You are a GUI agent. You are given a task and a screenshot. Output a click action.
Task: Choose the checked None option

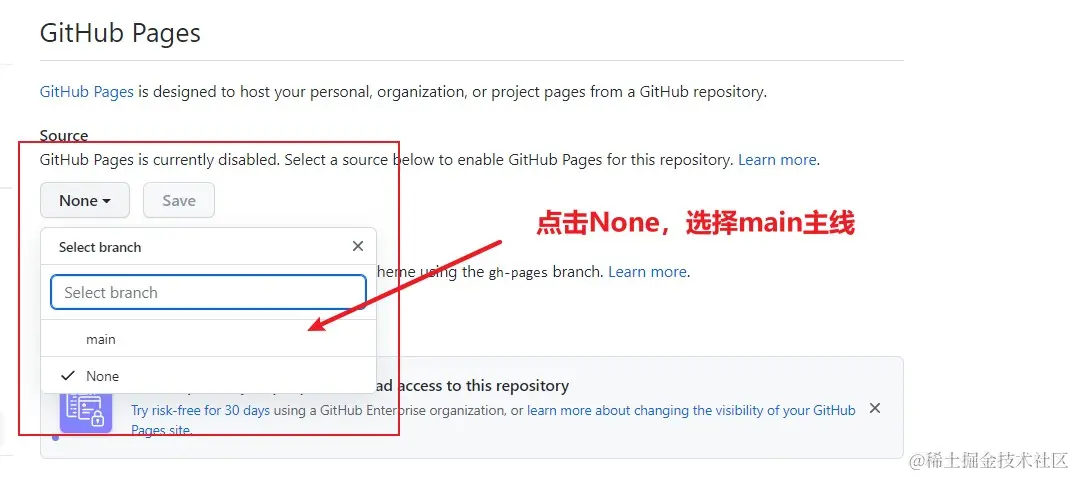click(x=103, y=376)
